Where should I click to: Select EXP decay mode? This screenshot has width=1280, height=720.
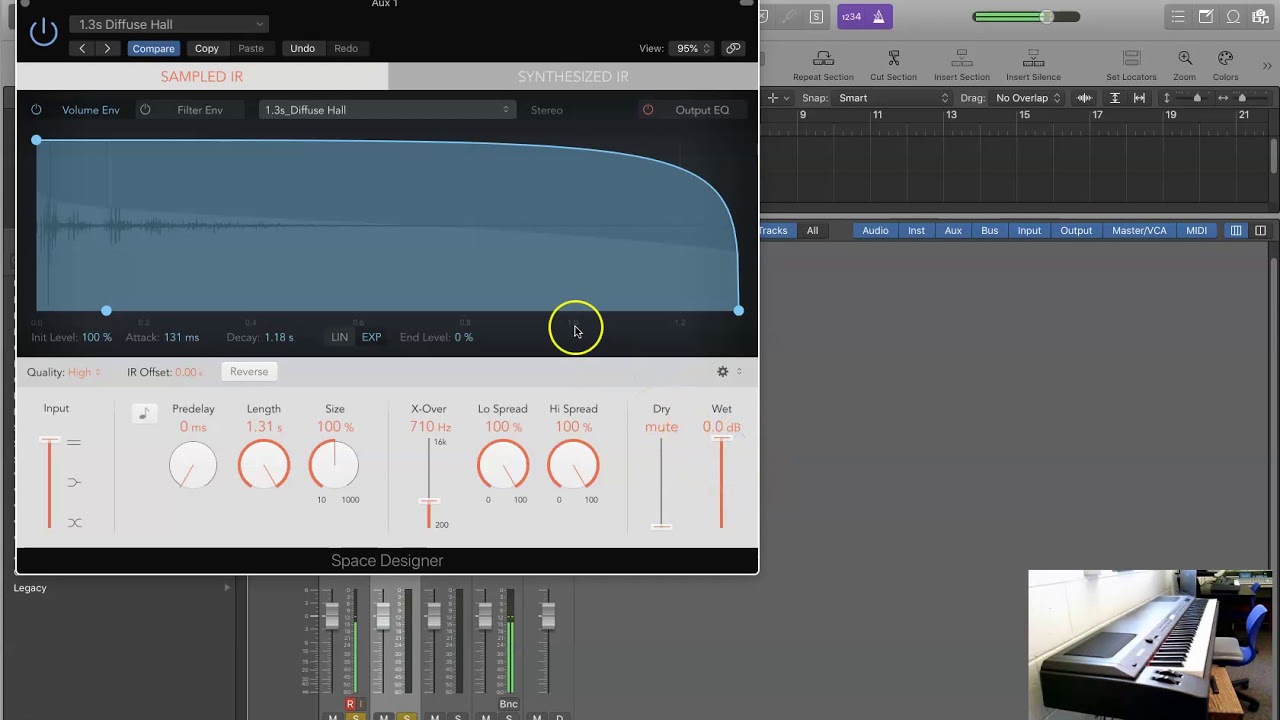371,337
